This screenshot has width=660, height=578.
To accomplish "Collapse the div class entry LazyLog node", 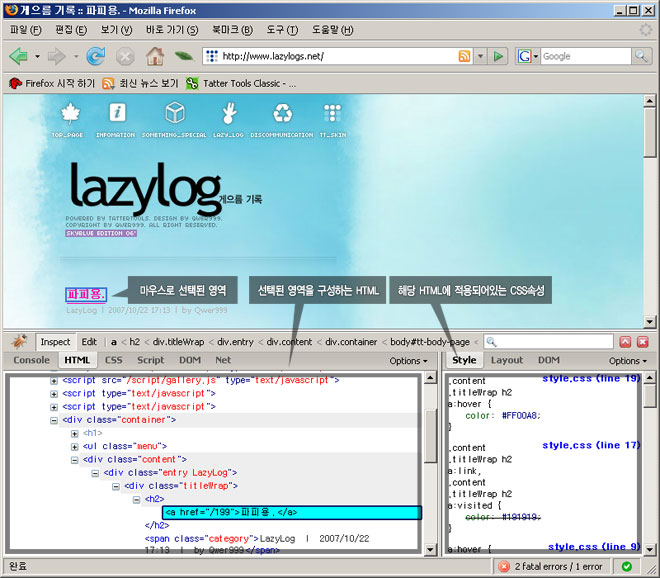I will pos(95,474).
